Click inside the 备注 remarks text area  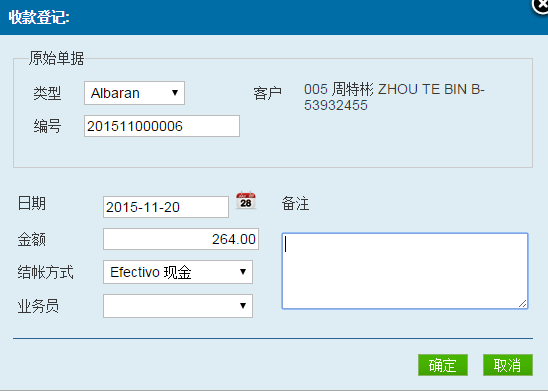pos(405,271)
